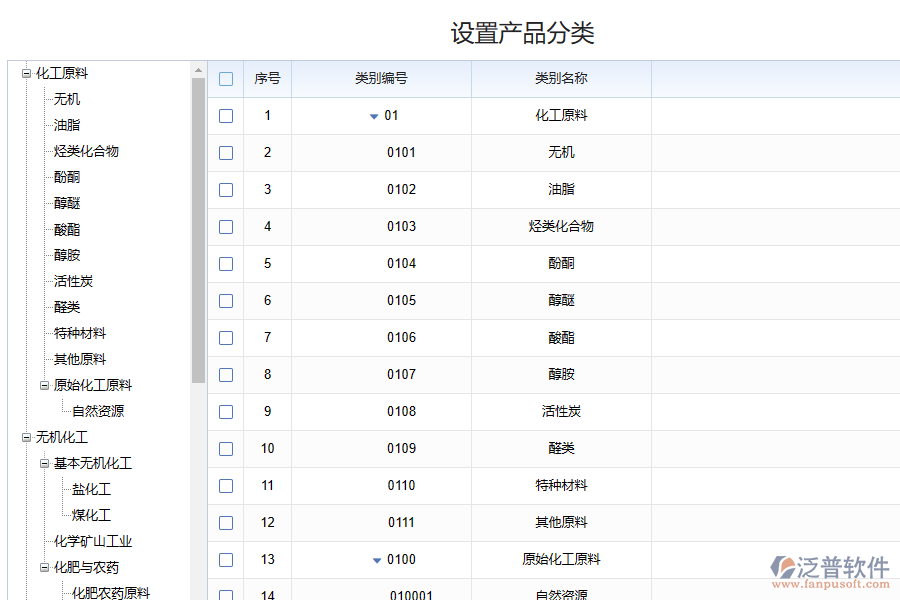
Task: Click the 特种材料 name cell in table
Action: pyautogui.click(x=561, y=486)
